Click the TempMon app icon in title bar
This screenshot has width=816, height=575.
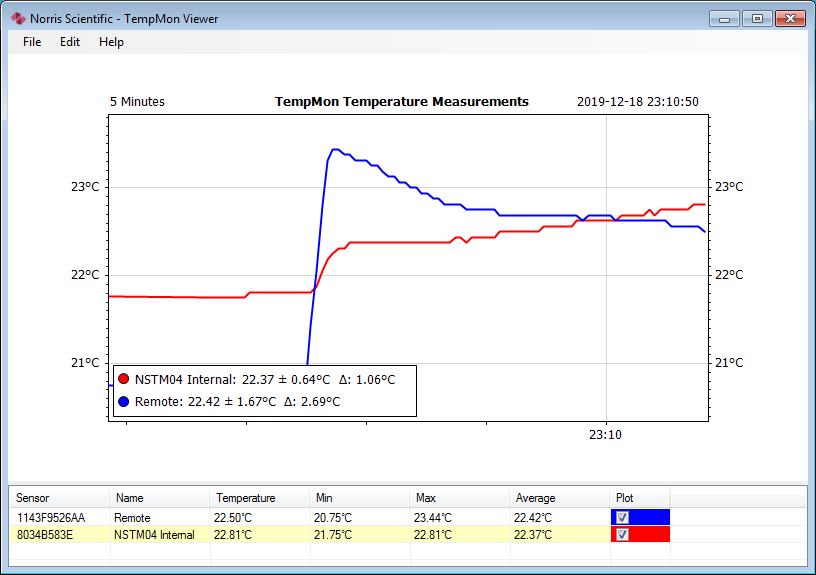pyautogui.click(x=17, y=19)
